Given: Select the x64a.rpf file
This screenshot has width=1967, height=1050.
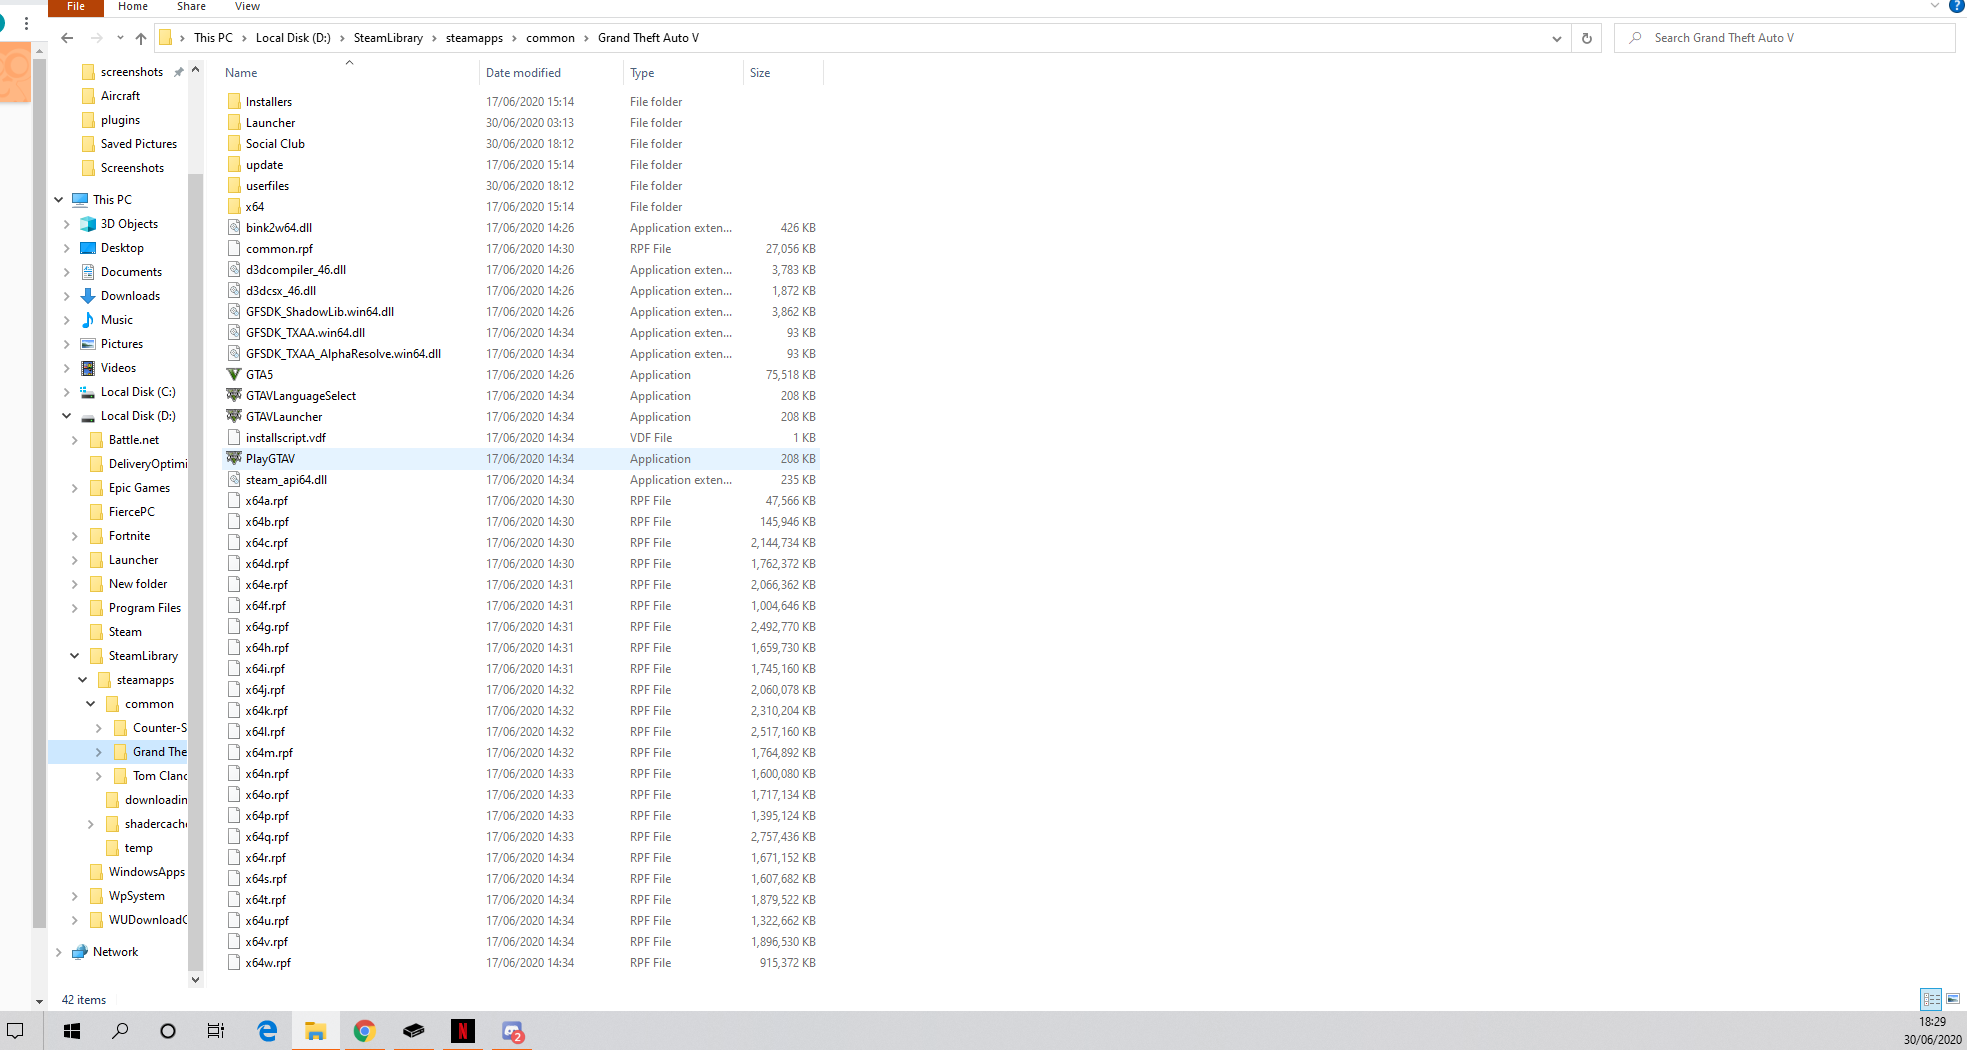Looking at the screenshot, I should pos(521,501).
